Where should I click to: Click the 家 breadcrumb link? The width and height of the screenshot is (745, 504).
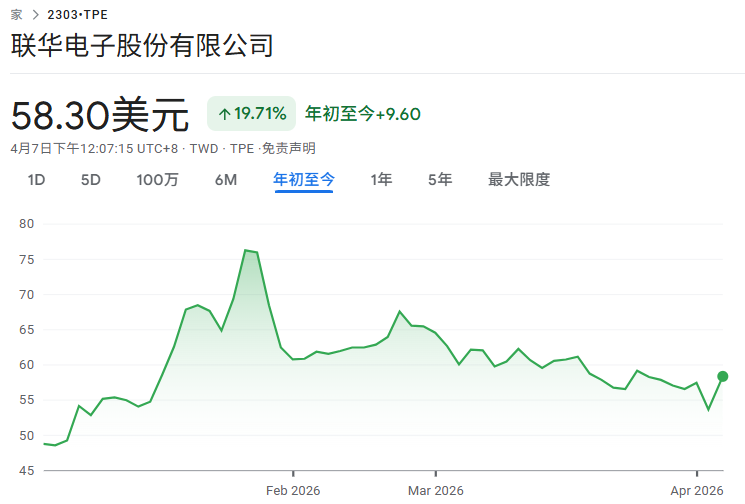(17, 15)
